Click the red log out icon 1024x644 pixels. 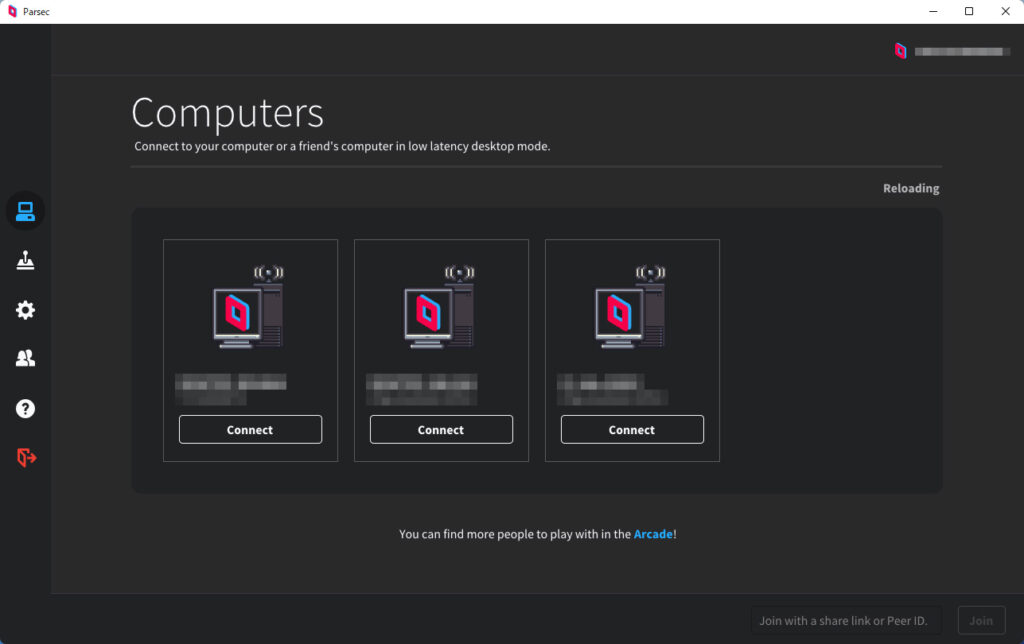coord(26,457)
